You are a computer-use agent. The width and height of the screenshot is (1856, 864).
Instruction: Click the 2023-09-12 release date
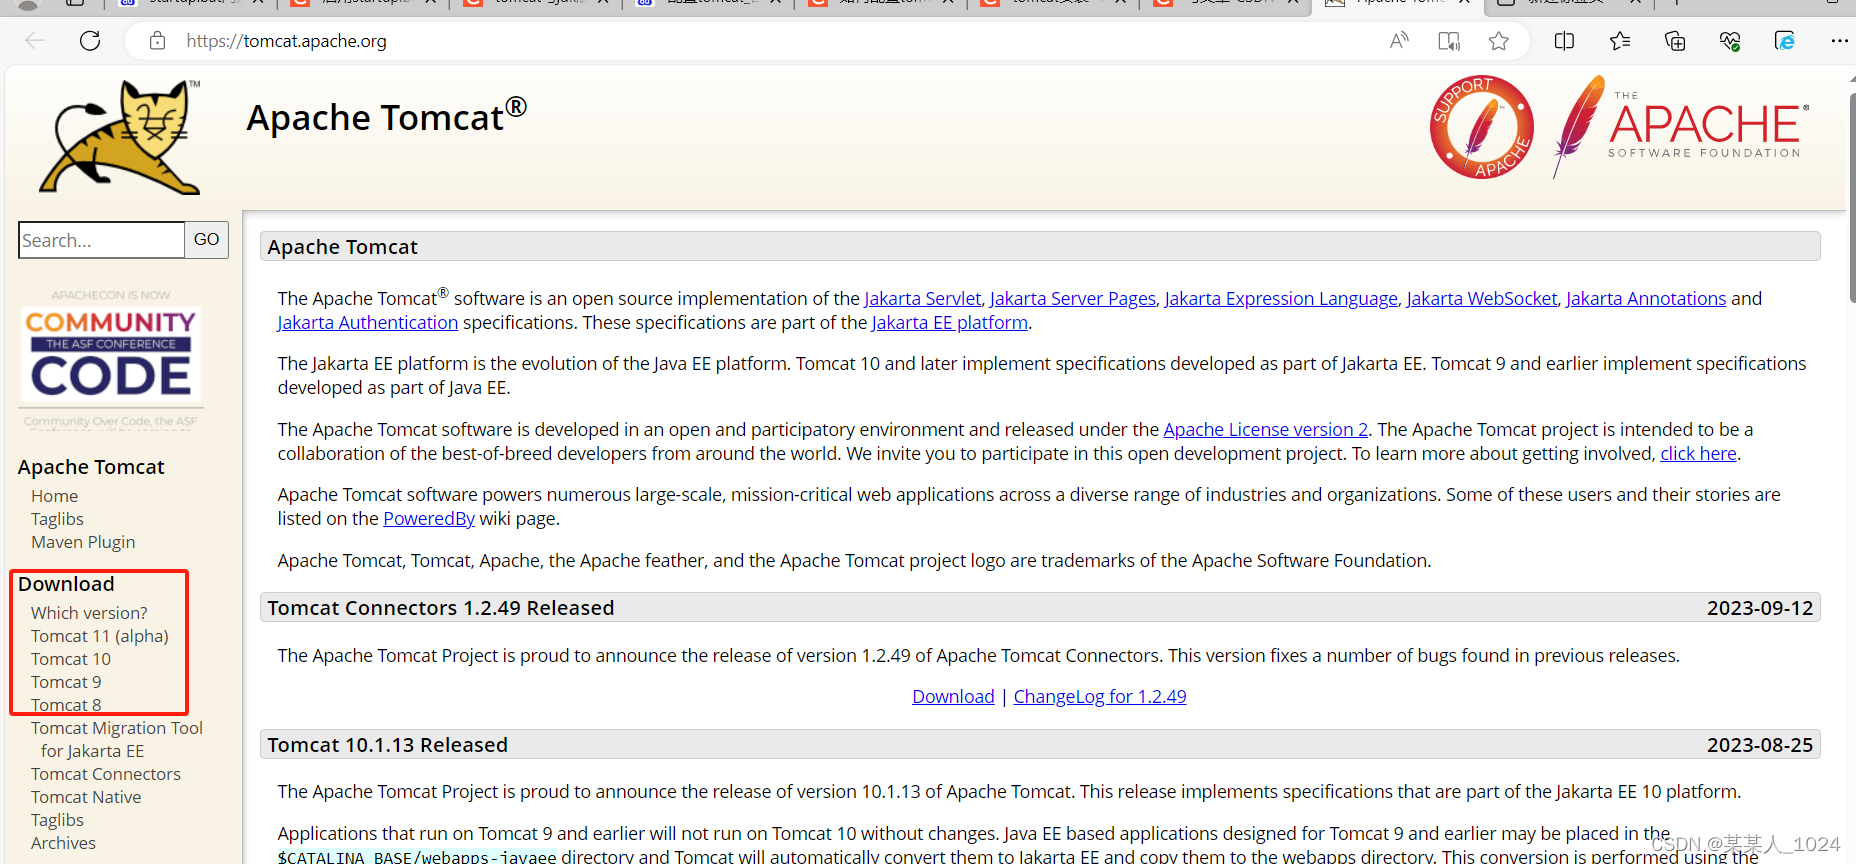tap(1760, 608)
